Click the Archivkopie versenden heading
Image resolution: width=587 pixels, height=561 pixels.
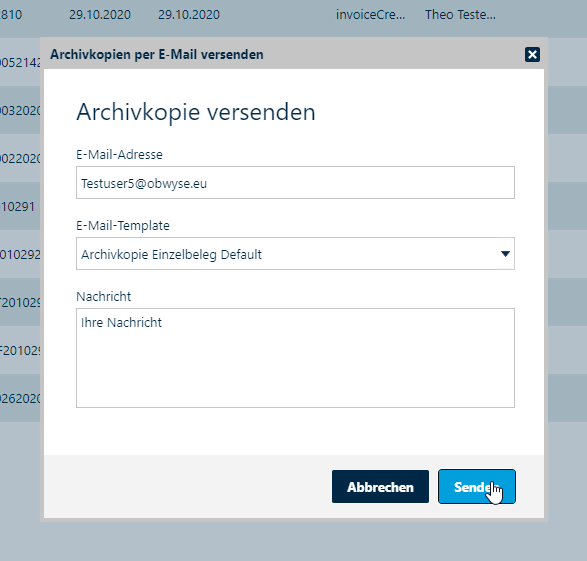196,112
